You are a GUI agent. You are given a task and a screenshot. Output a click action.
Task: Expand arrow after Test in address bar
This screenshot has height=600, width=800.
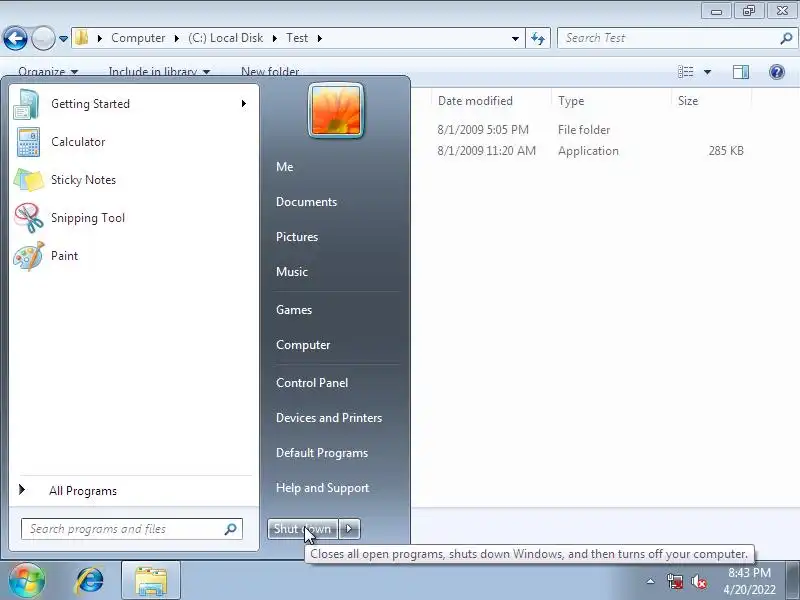pos(320,38)
